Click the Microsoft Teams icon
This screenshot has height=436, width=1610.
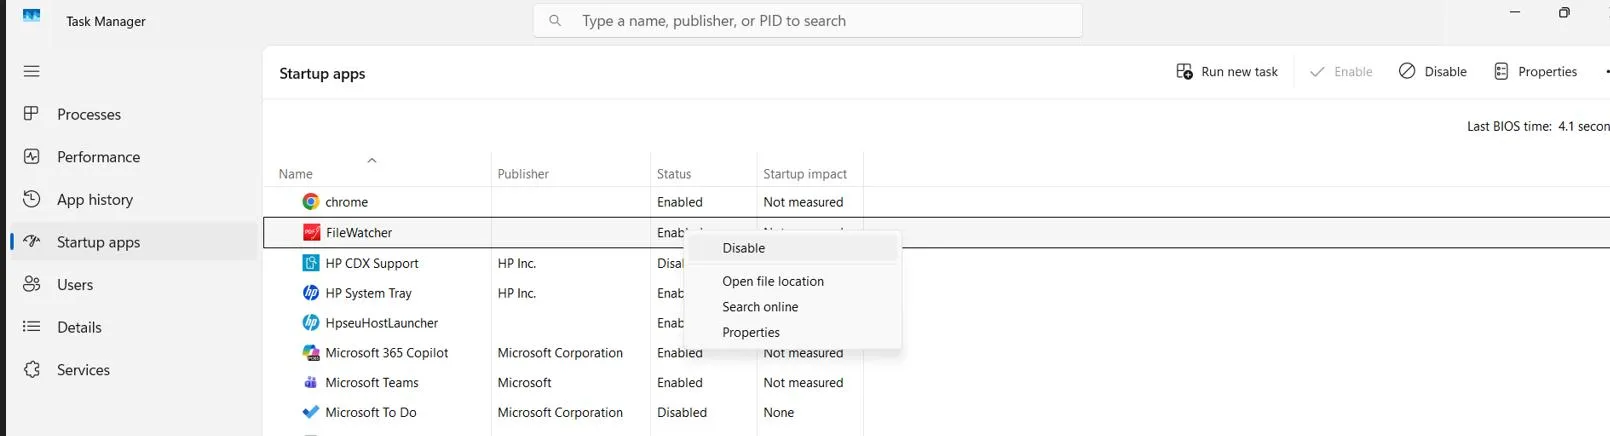click(x=311, y=382)
